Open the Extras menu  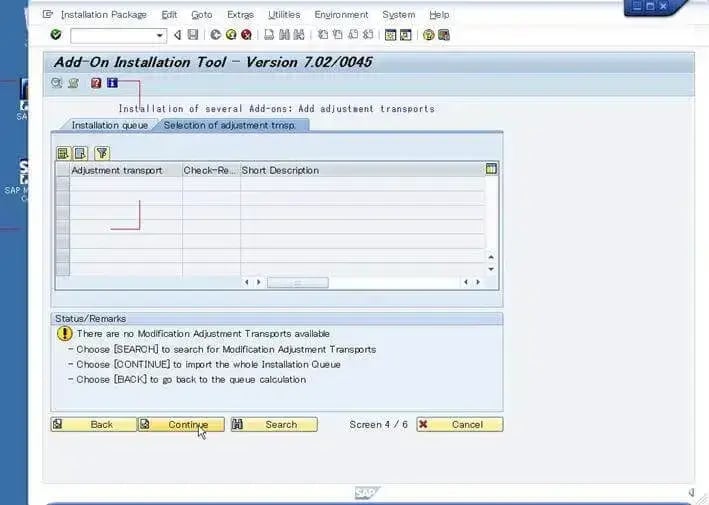tap(240, 15)
